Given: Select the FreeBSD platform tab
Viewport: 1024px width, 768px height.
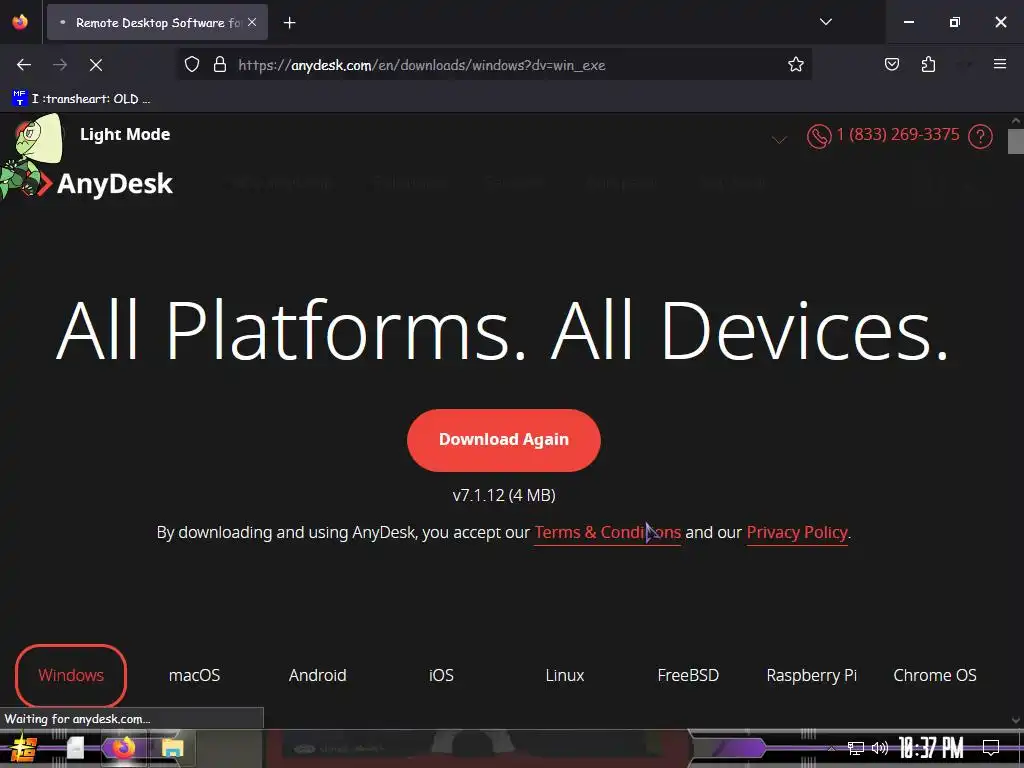Looking at the screenshot, I should pyautogui.click(x=688, y=675).
